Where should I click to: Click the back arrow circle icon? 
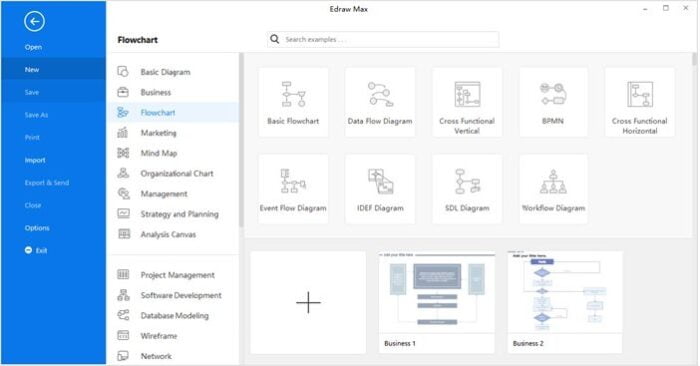pyautogui.click(x=34, y=21)
